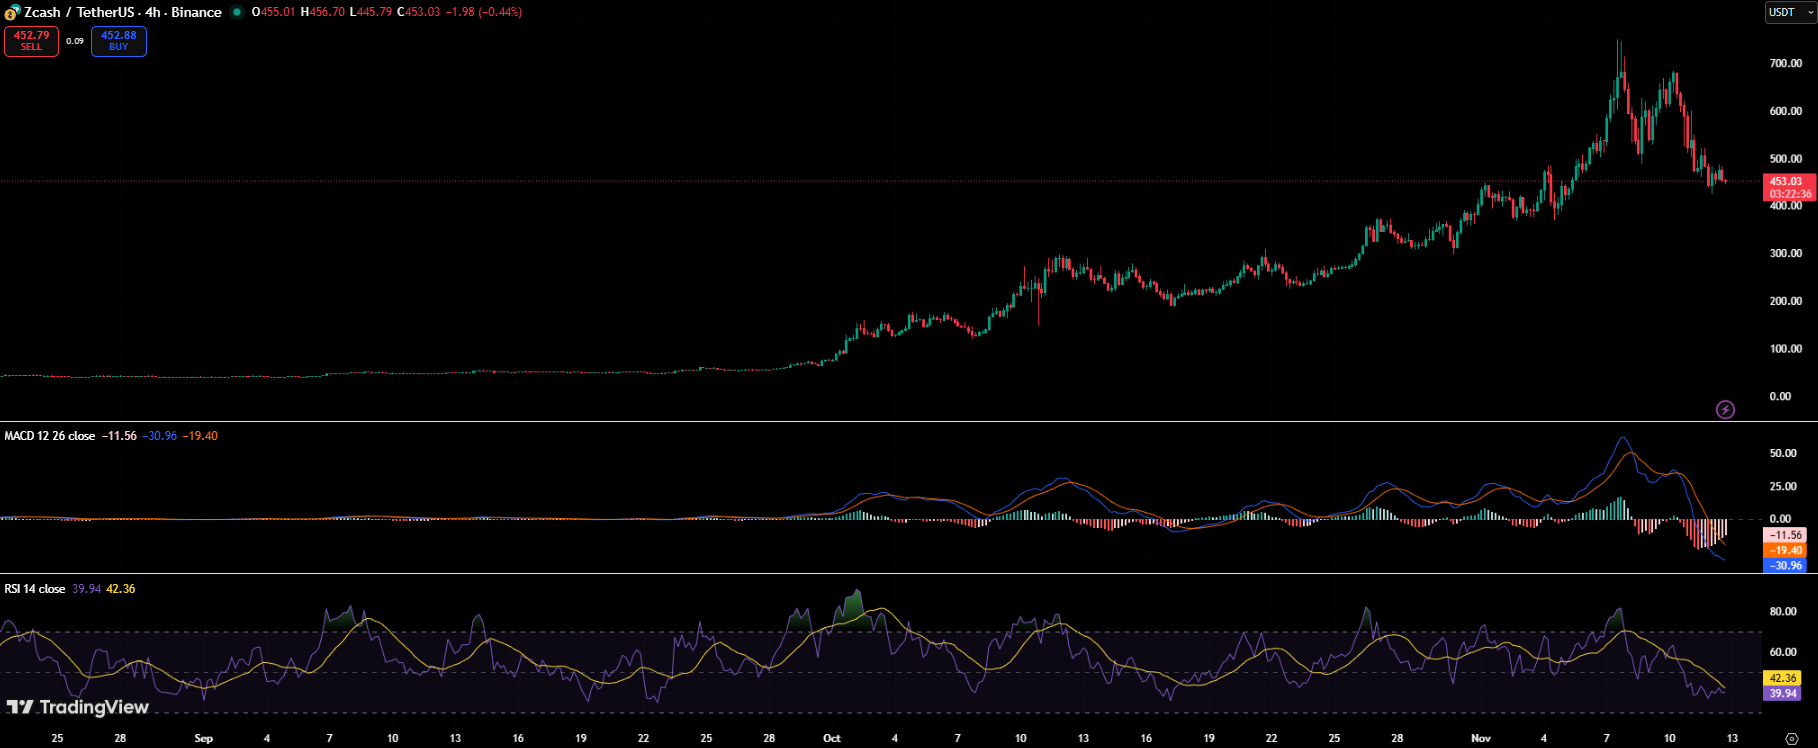This screenshot has height=748, width=1818.
Task: Click the purple 39.94 RSI value label
Action: pos(1783,693)
